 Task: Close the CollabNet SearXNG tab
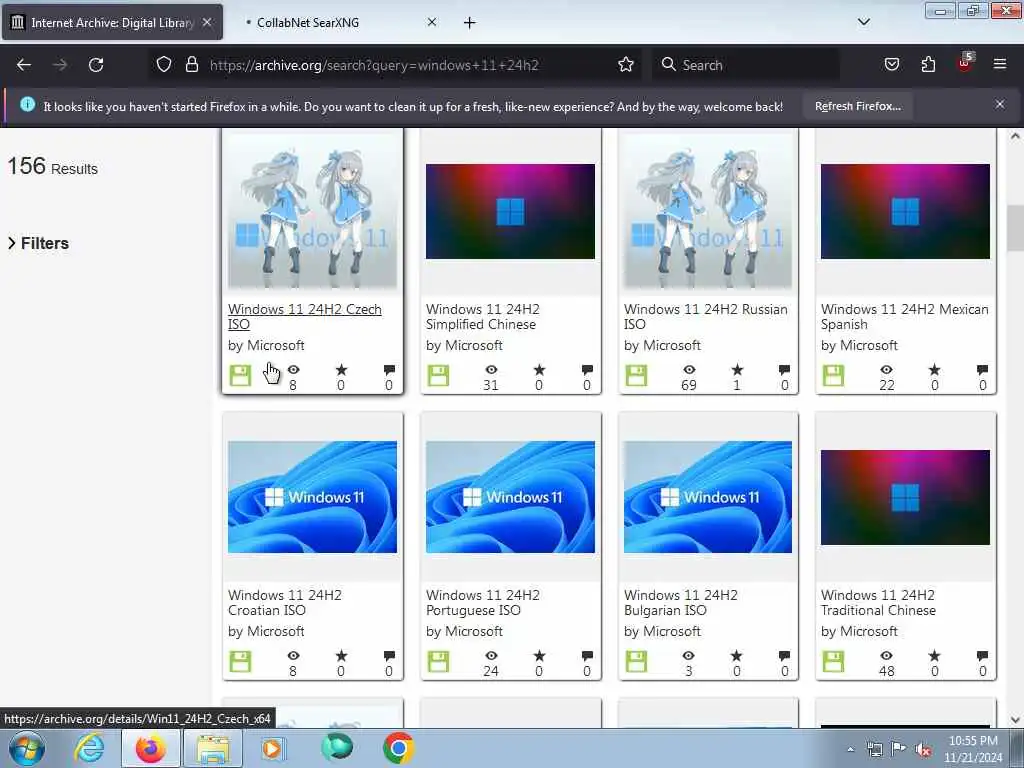[x=432, y=22]
